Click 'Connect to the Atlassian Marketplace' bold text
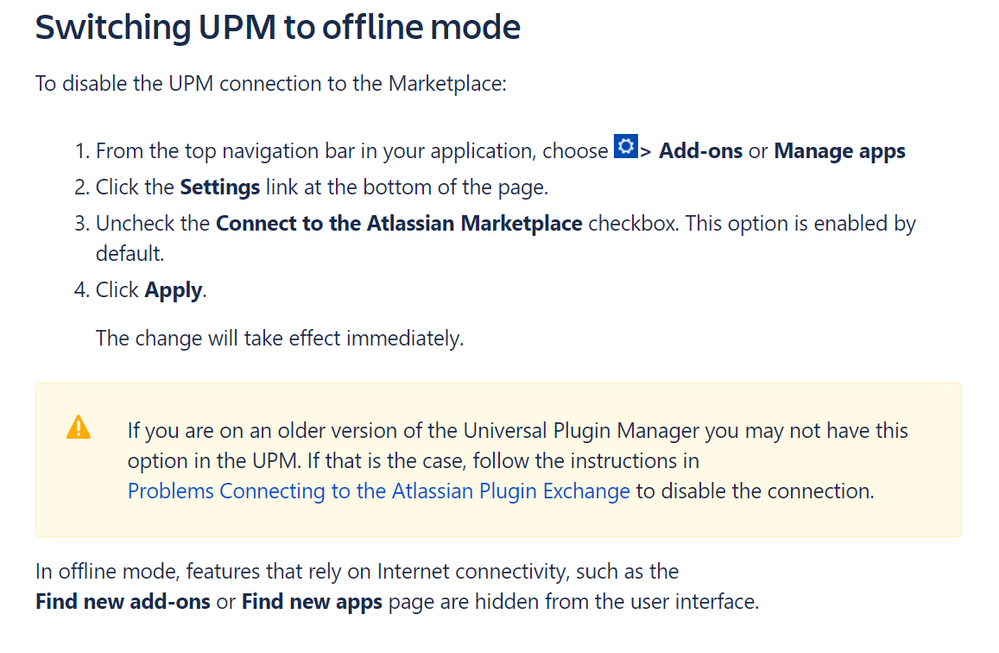 [x=399, y=224]
